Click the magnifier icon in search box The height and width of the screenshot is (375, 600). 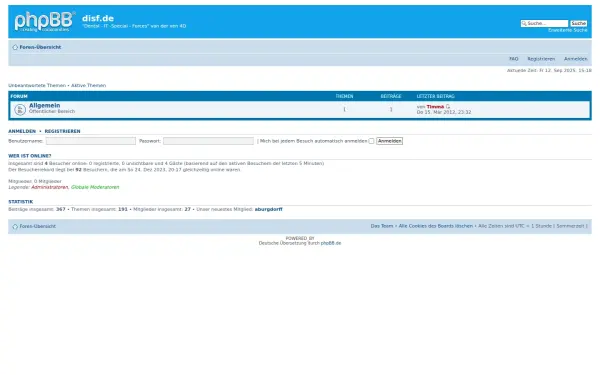[x=524, y=24]
